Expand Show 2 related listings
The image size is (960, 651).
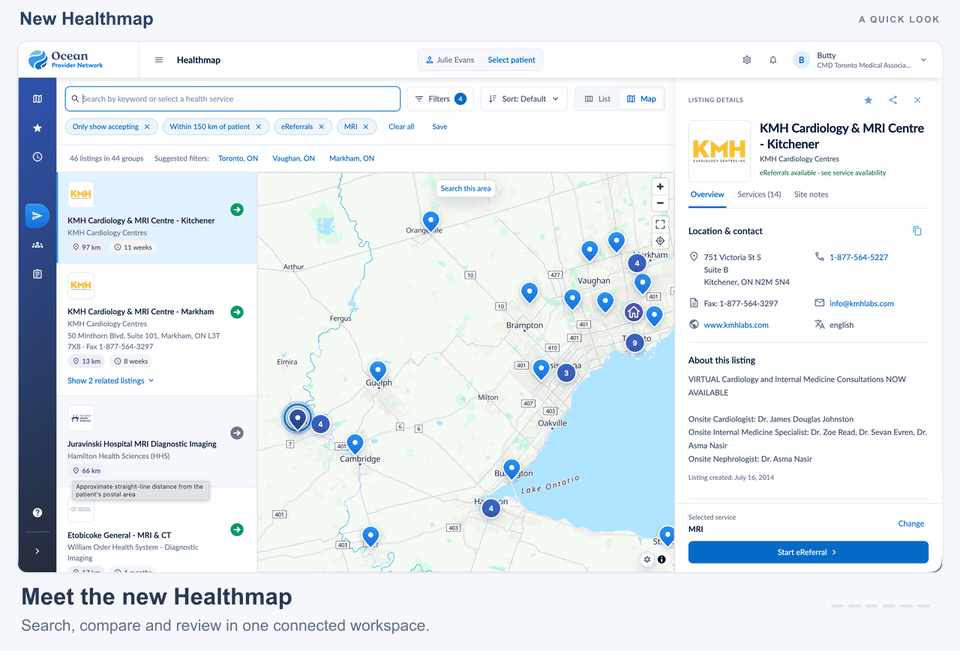111,380
